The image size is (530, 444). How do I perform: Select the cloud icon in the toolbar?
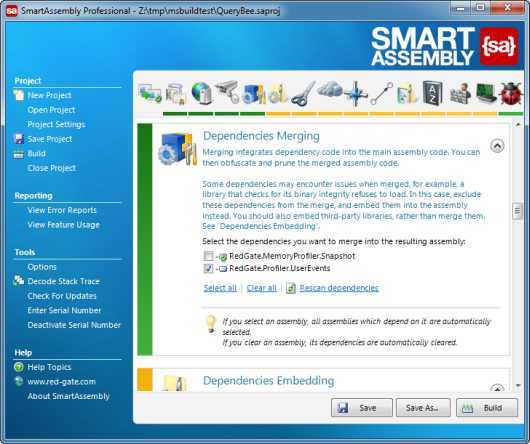[329, 89]
